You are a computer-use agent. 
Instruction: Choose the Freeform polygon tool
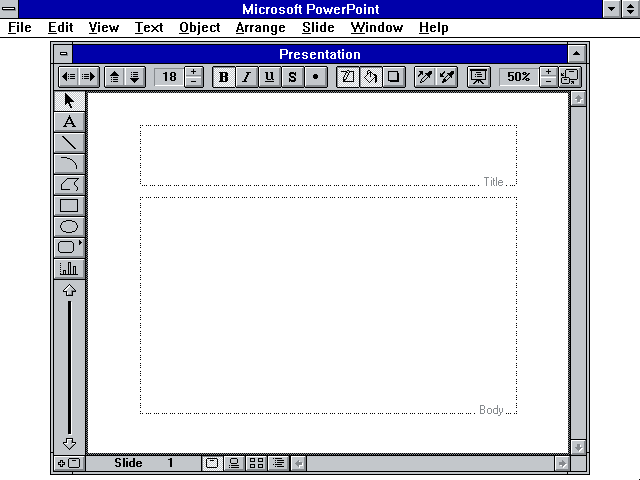[69, 184]
